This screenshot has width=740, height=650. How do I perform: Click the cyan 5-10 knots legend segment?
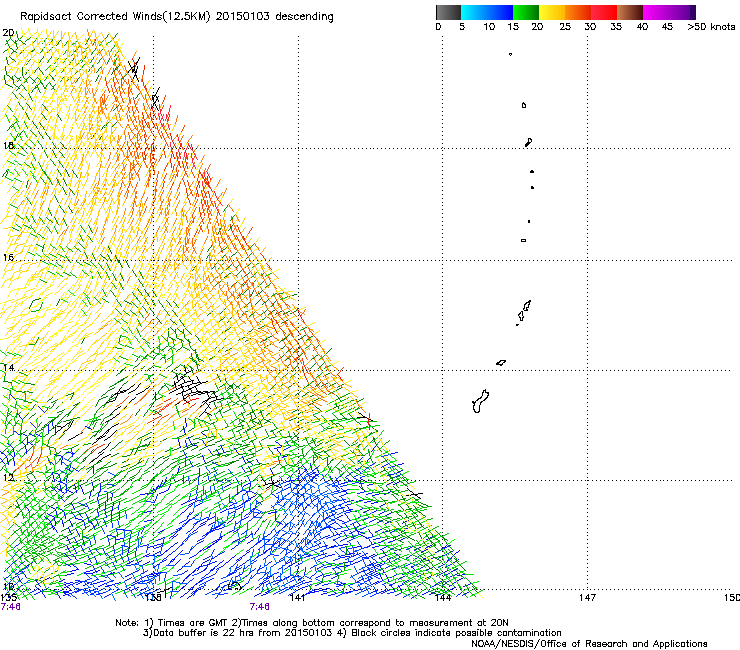tap(474, 12)
